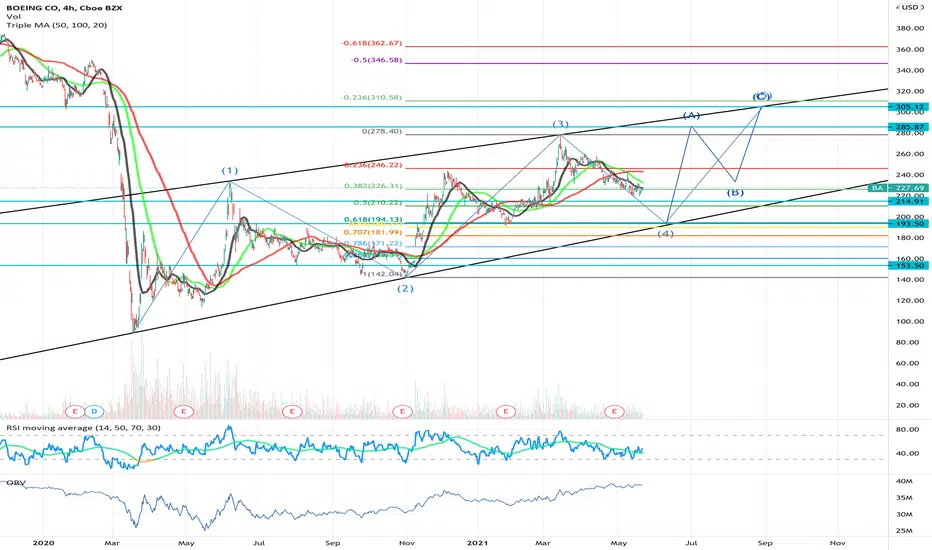
Task: Select the 1(142.04) Fibonacci level label
Action: 383,274
